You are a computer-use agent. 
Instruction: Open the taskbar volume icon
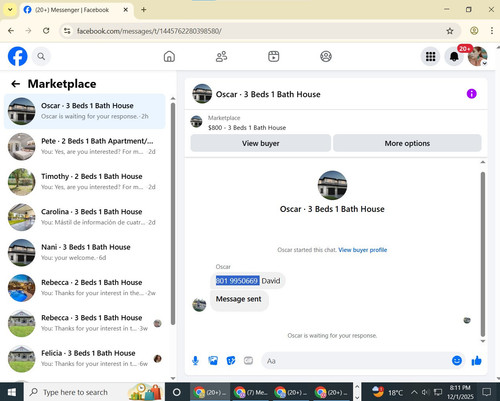pos(425,392)
